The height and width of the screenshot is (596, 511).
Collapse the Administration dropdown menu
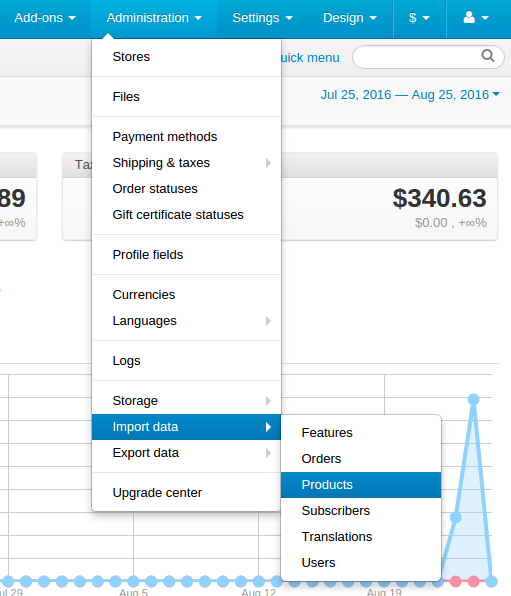pyautogui.click(x=154, y=18)
